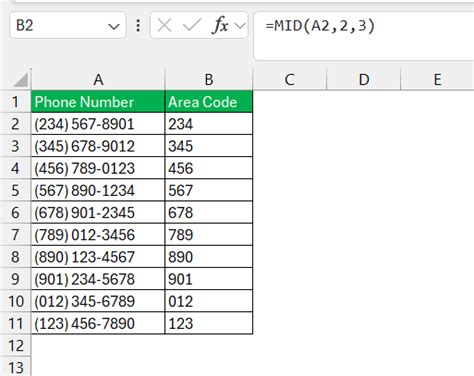The image size is (474, 376).
Task: Click the checkmark enter icon in formula bar
Action: [192, 25]
